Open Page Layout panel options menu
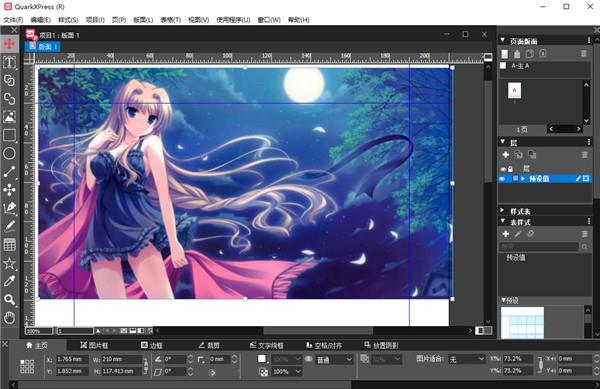The width and height of the screenshot is (600, 389). [x=589, y=41]
